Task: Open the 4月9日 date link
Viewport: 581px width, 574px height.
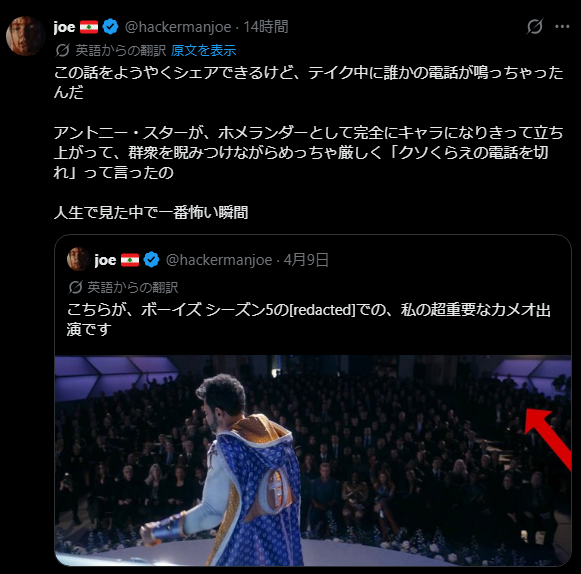Action: (x=306, y=260)
